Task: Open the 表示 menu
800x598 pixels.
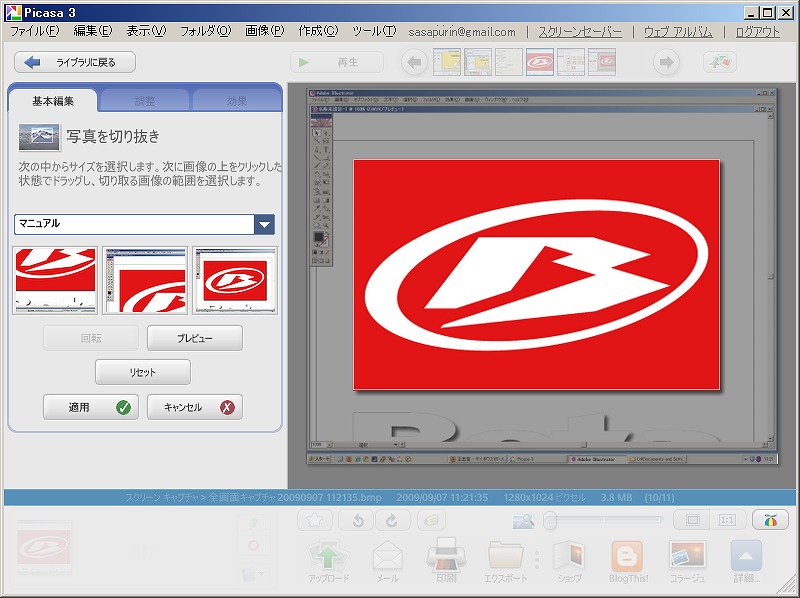Action: [x=146, y=31]
